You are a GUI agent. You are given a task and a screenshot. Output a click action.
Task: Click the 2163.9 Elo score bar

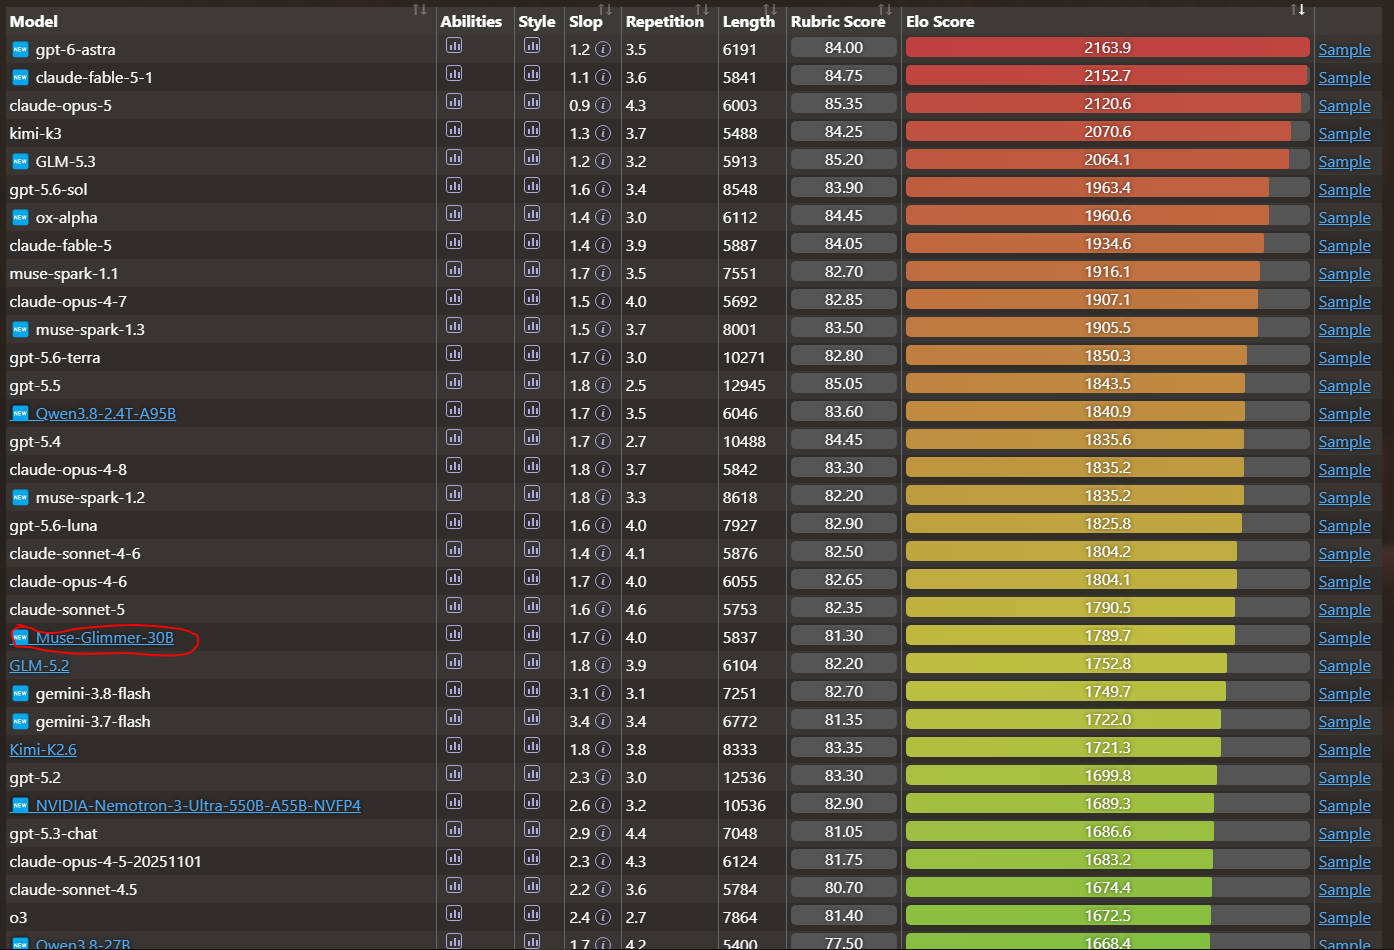tap(1107, 47)
